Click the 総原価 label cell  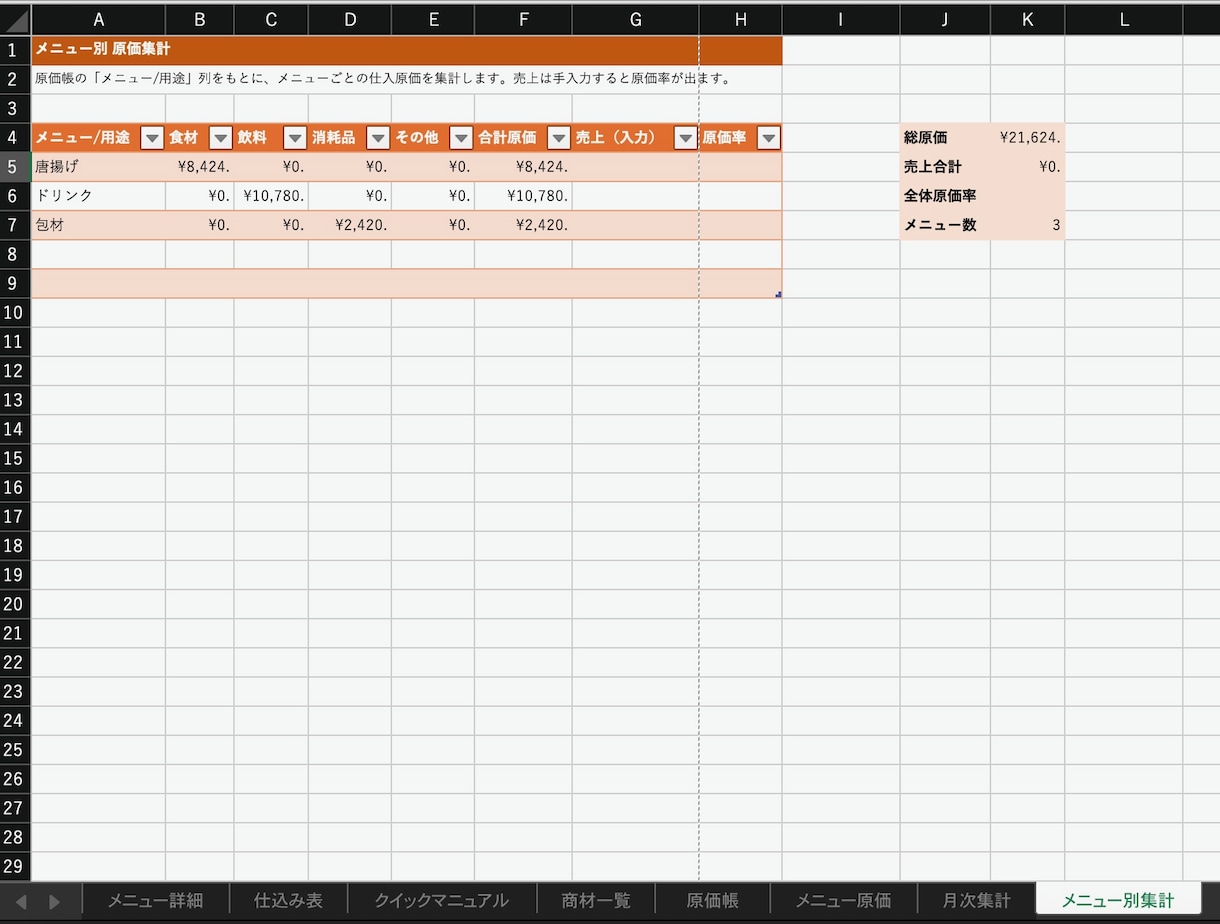pos(945,138)
